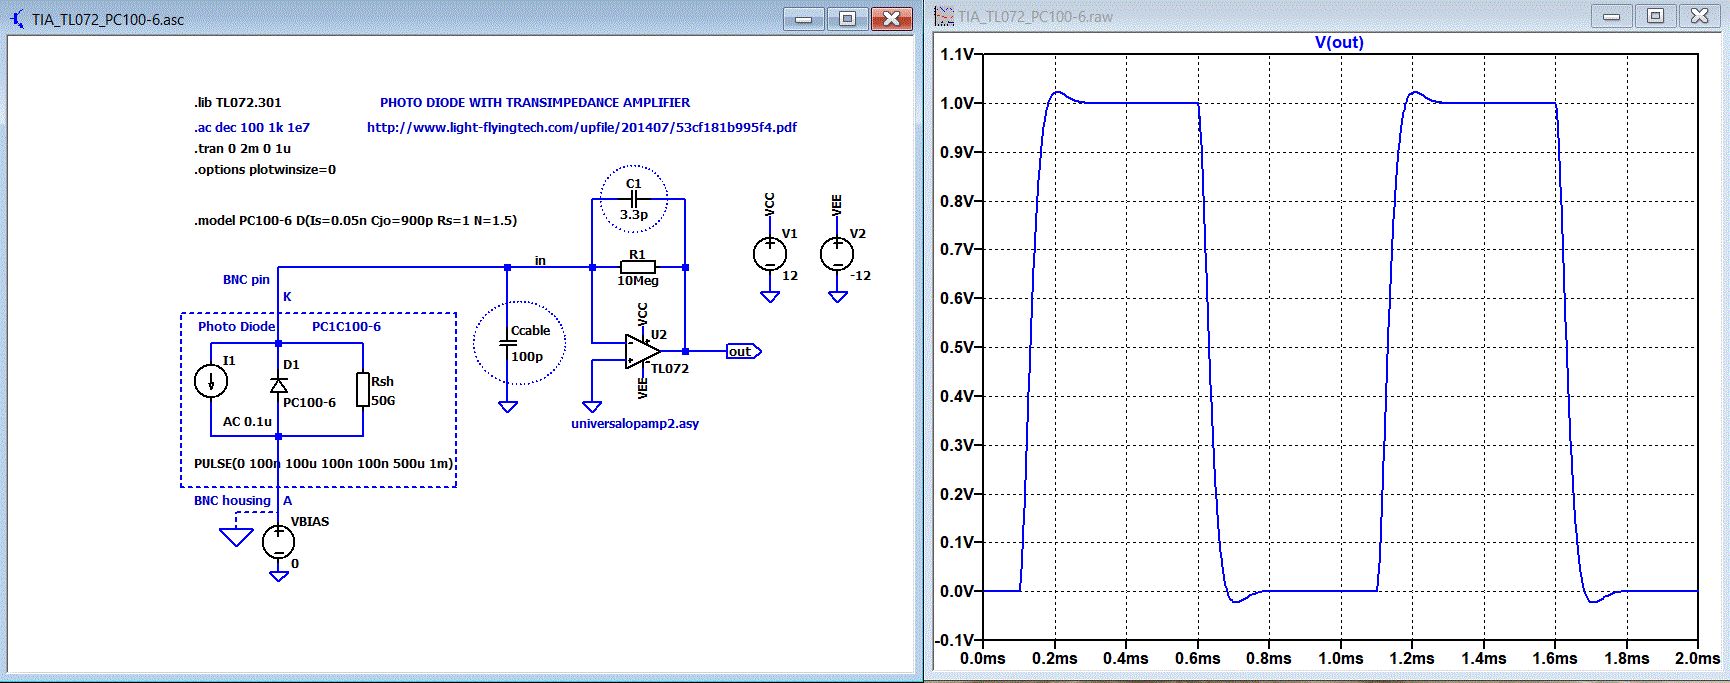This screenshot has height=683, width=1730.
Task: Click the Ccable 100p capacitor symbol
Action: click(x=508, y=343)
